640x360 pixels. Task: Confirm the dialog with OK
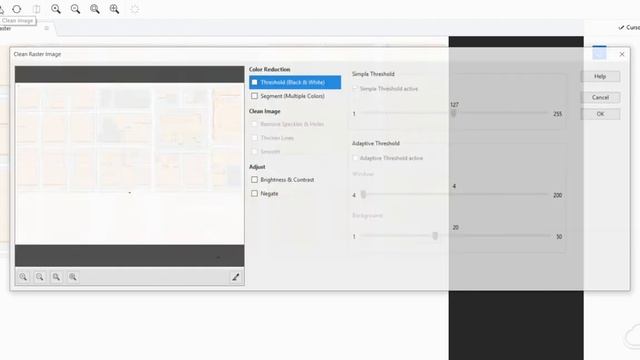600,114
